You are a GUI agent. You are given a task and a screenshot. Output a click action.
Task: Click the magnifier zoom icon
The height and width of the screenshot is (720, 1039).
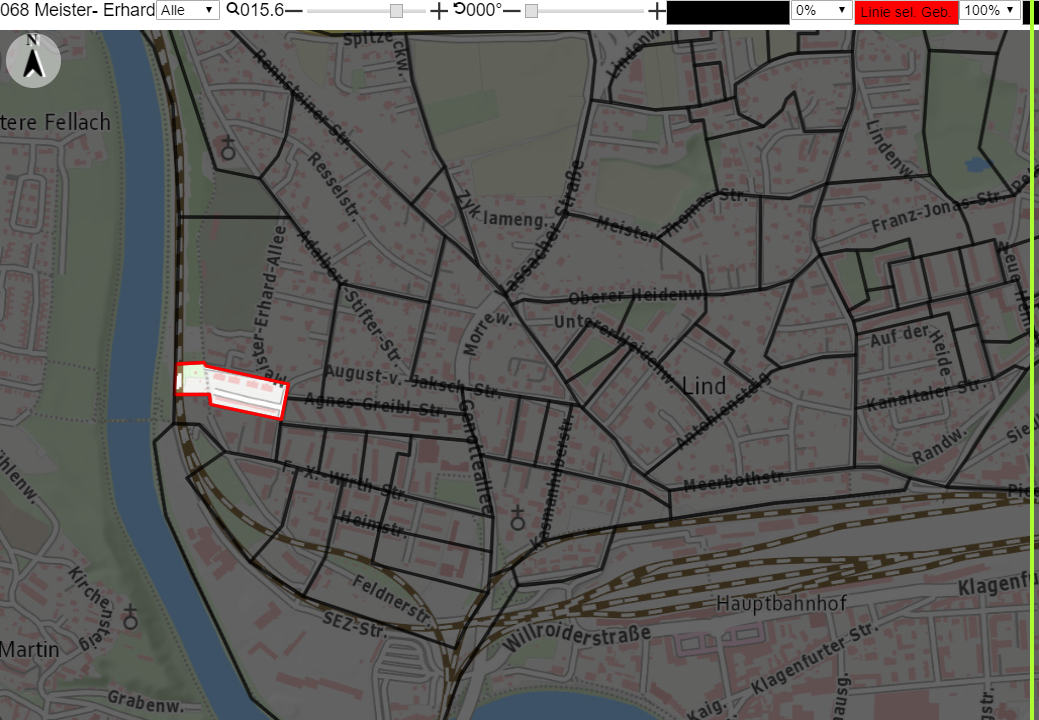click(233, 9)
